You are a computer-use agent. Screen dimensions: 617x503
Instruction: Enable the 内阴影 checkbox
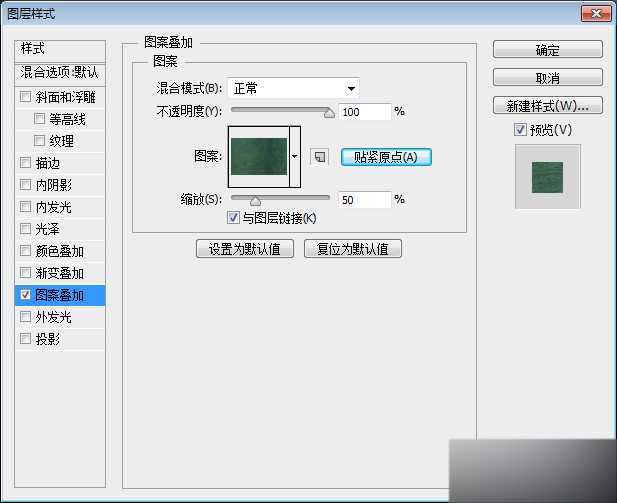pyautogui.click(x=26, y=184)
